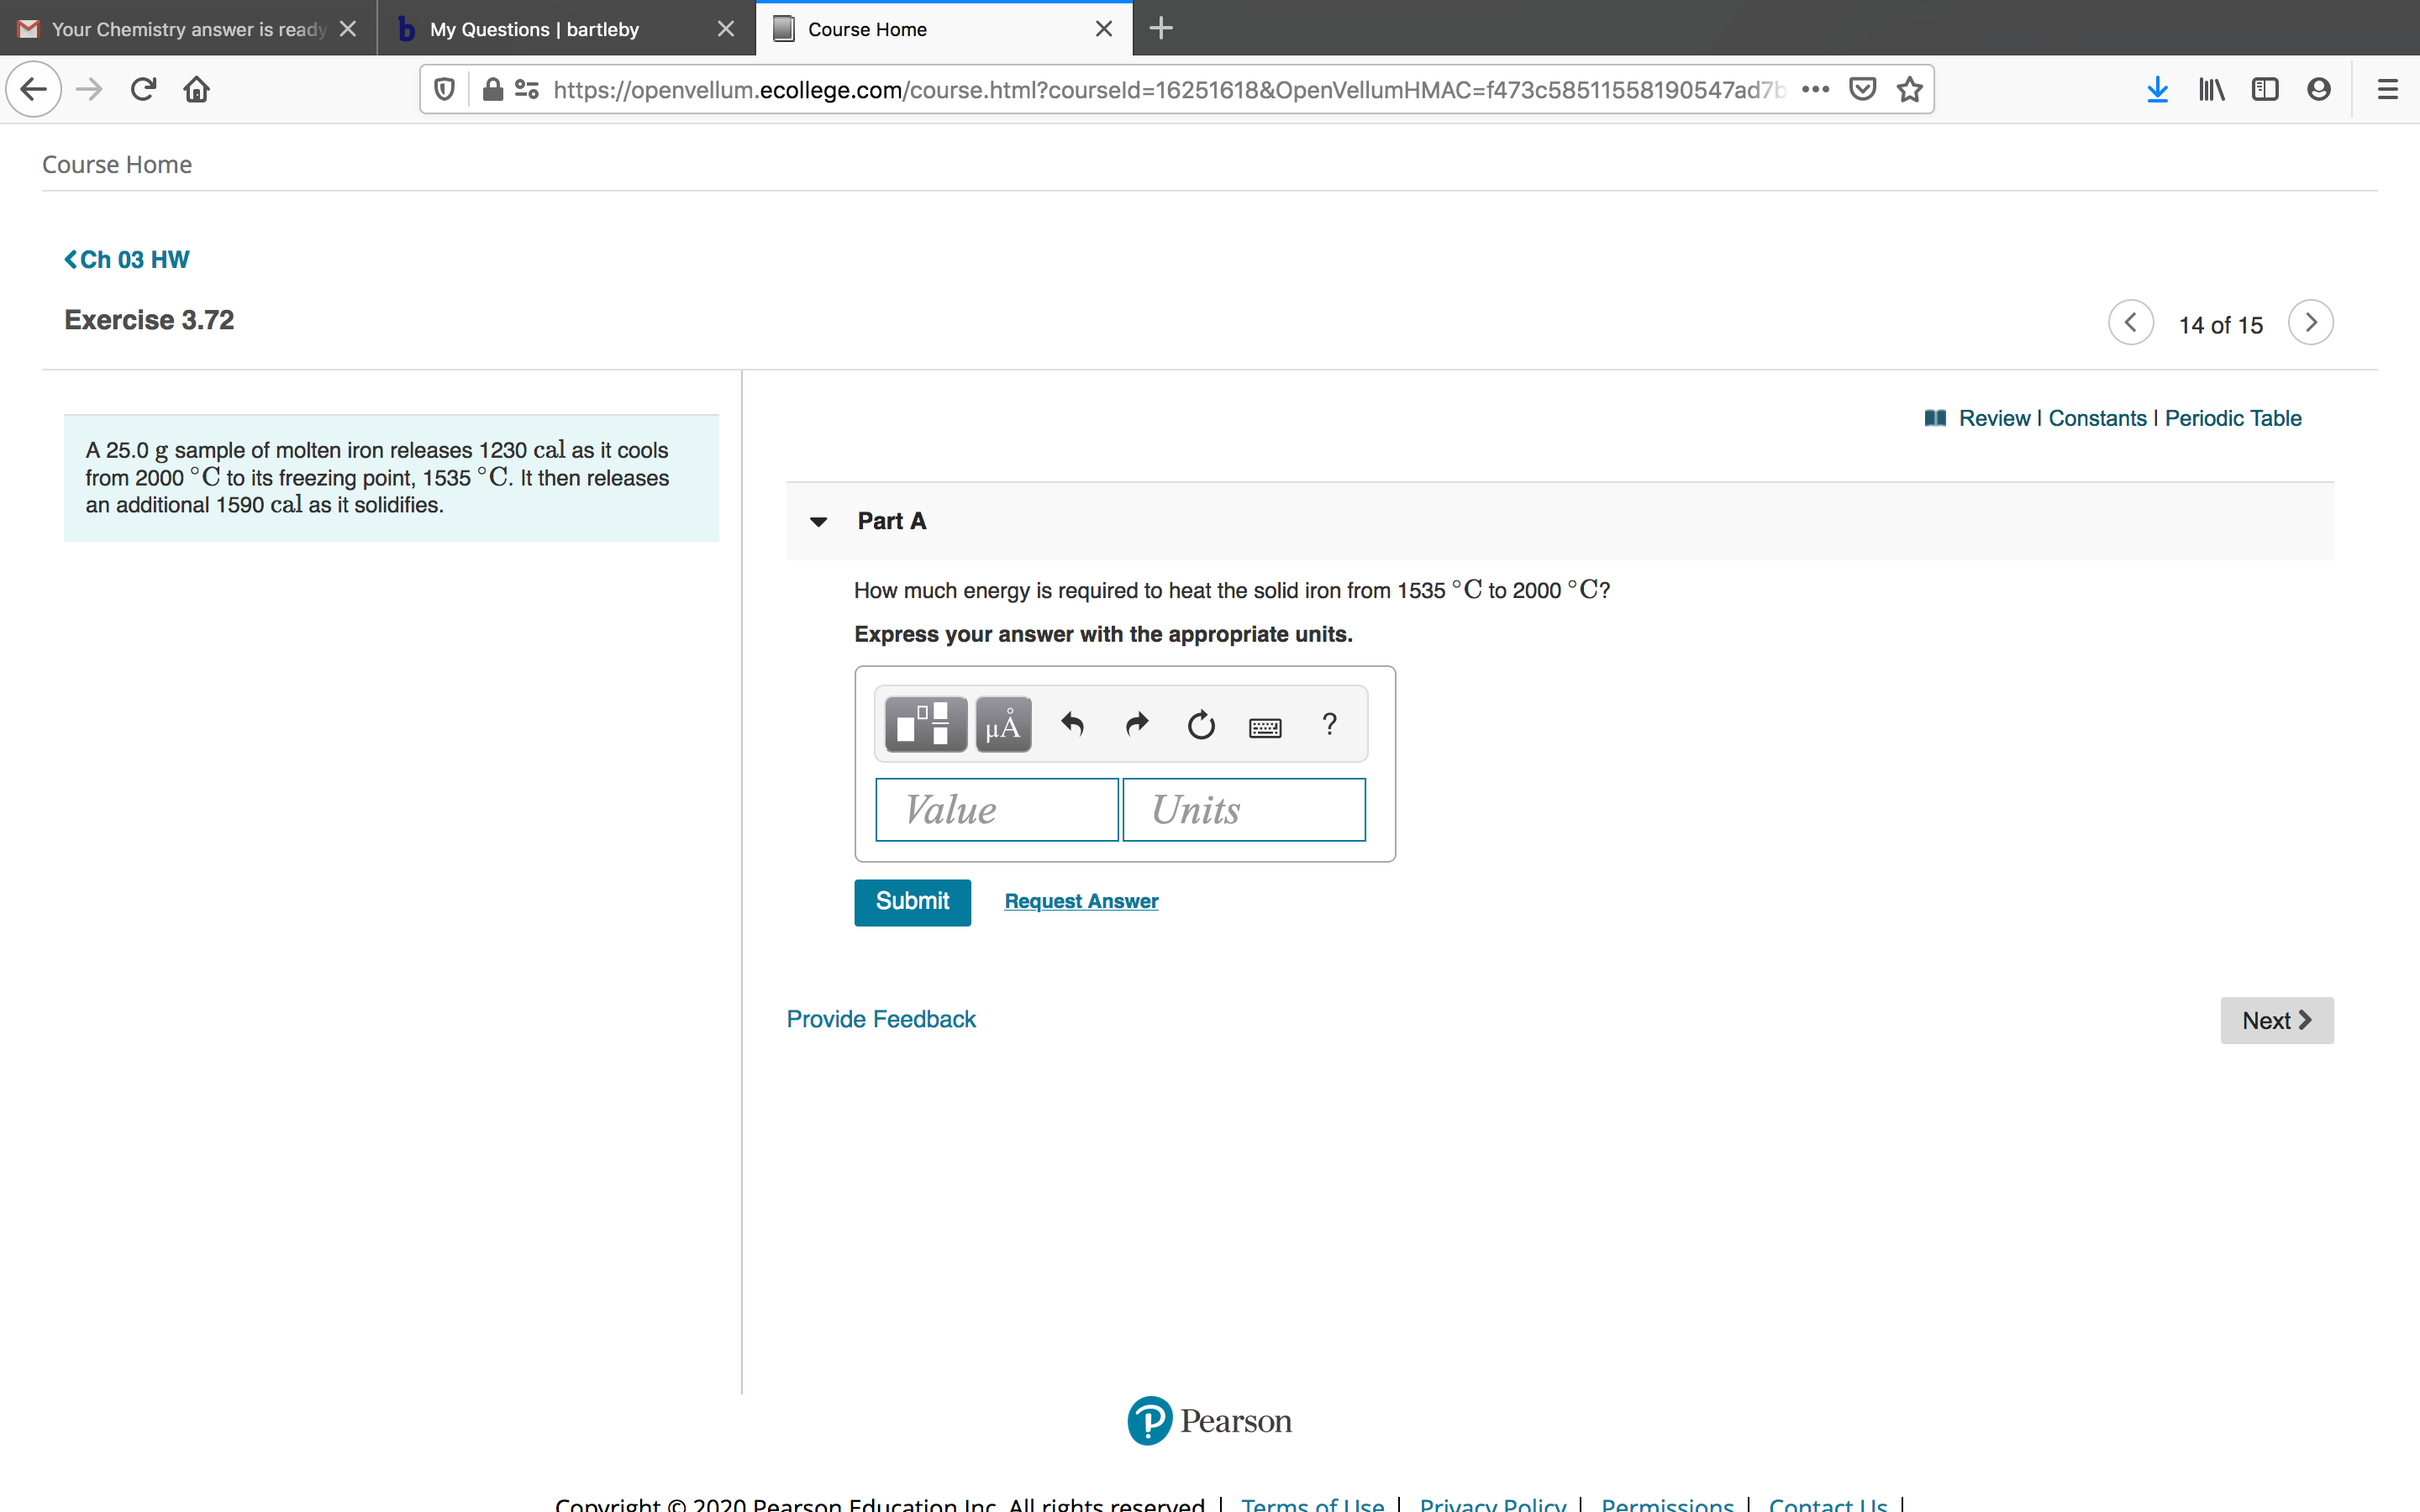Click the redo arrow icon in answer toolbar
Screen dimensions: 2420x1512
(x=1134, y=723)
